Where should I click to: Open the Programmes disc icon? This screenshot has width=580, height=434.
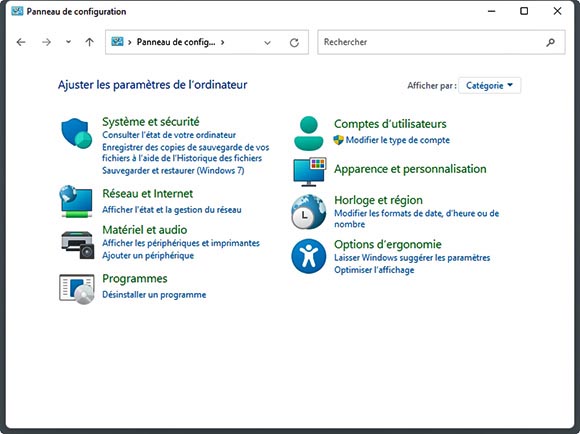point(77,289)
